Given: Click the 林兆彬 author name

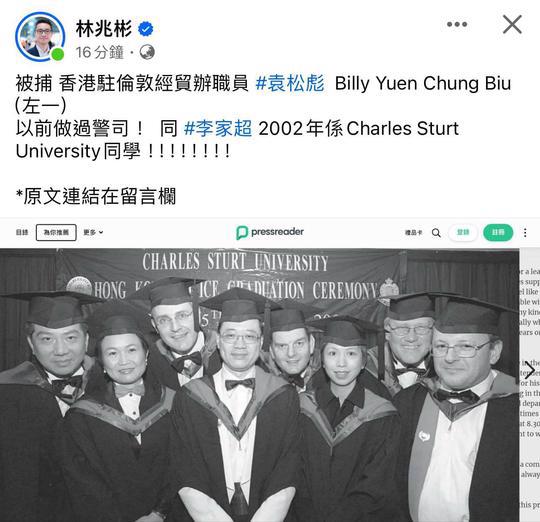Looking at the screenshot, I should 104,28.
